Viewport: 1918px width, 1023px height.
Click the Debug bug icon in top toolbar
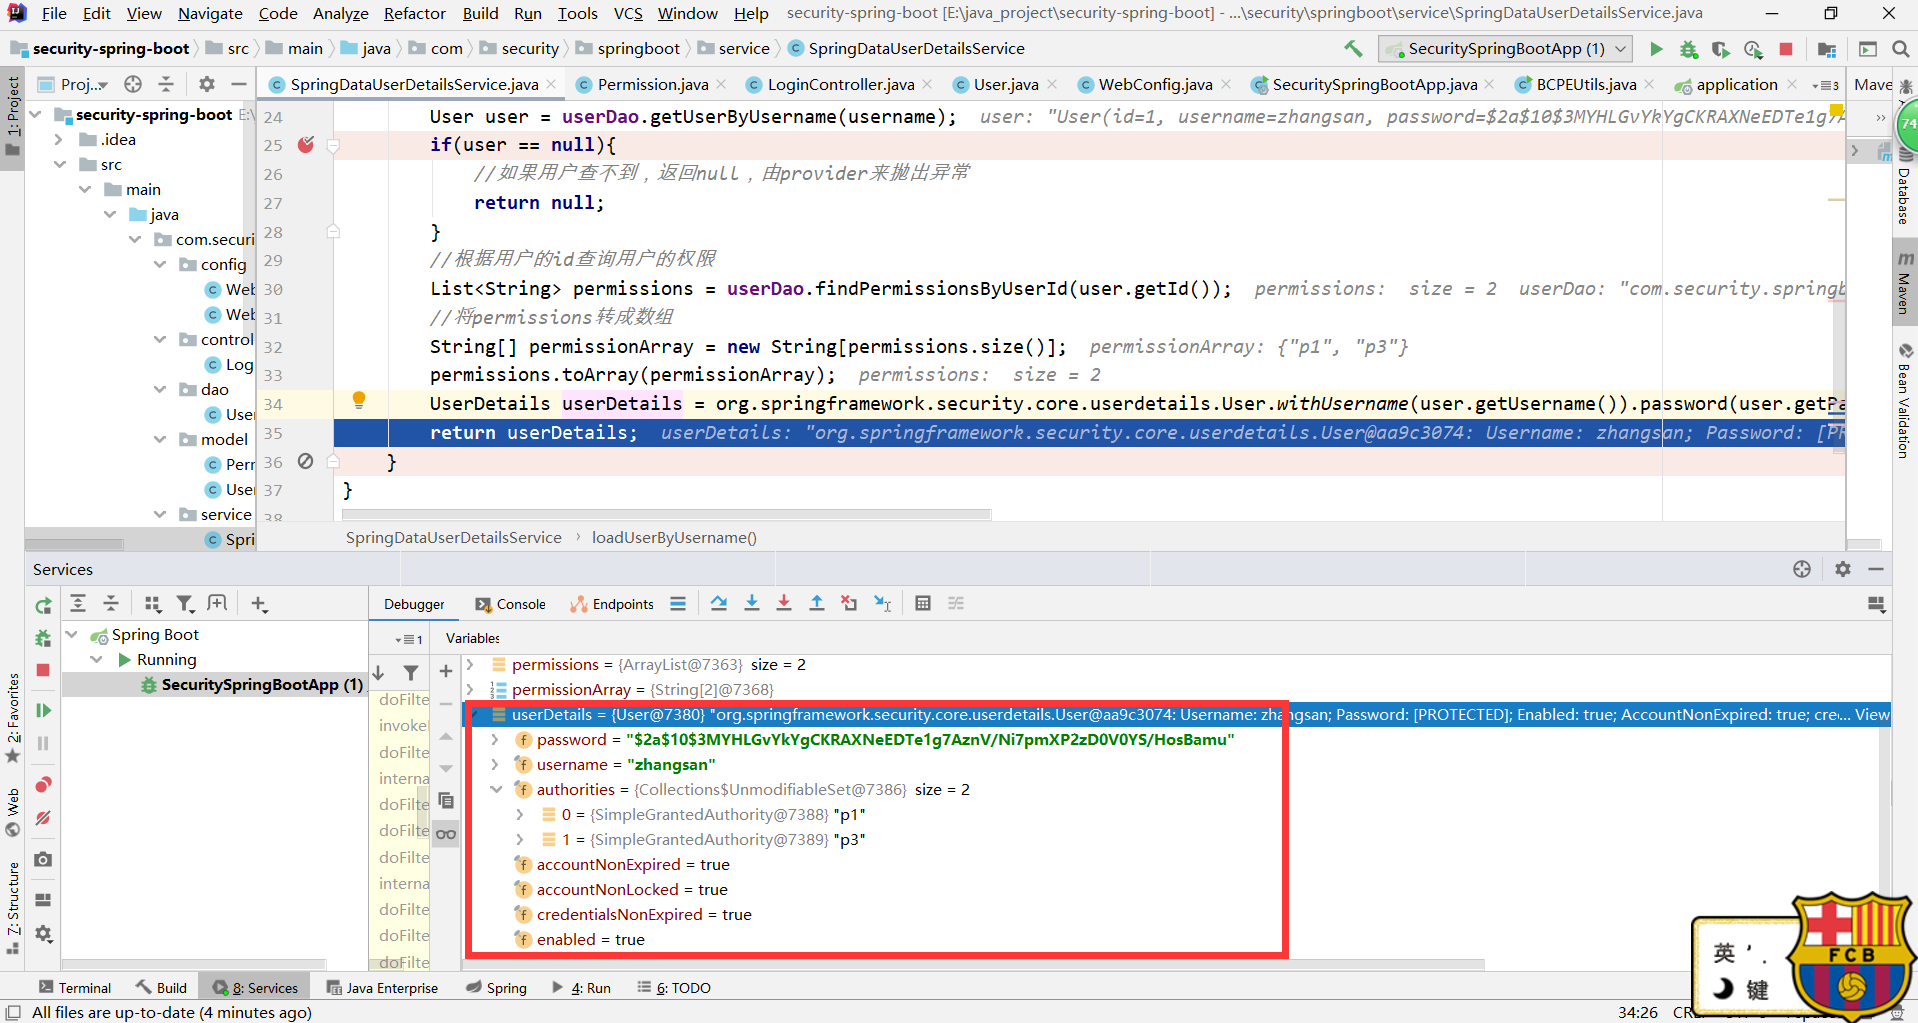point(1689,49)
